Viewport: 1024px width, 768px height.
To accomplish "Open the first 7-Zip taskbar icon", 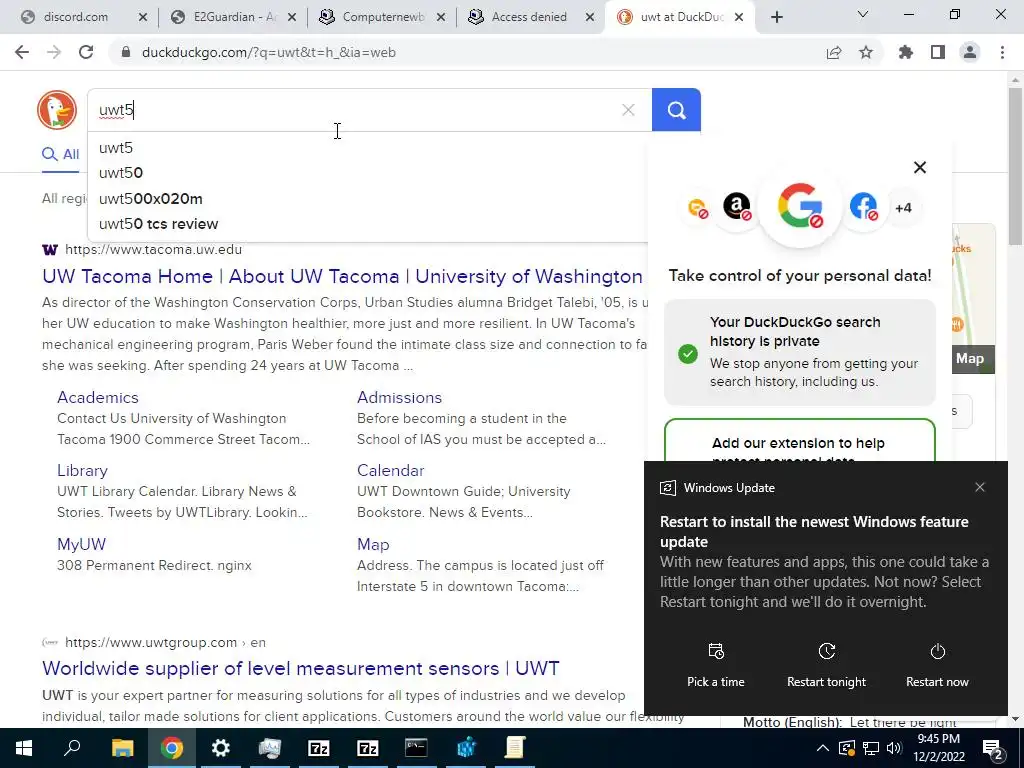I will (x=319, y=748).
